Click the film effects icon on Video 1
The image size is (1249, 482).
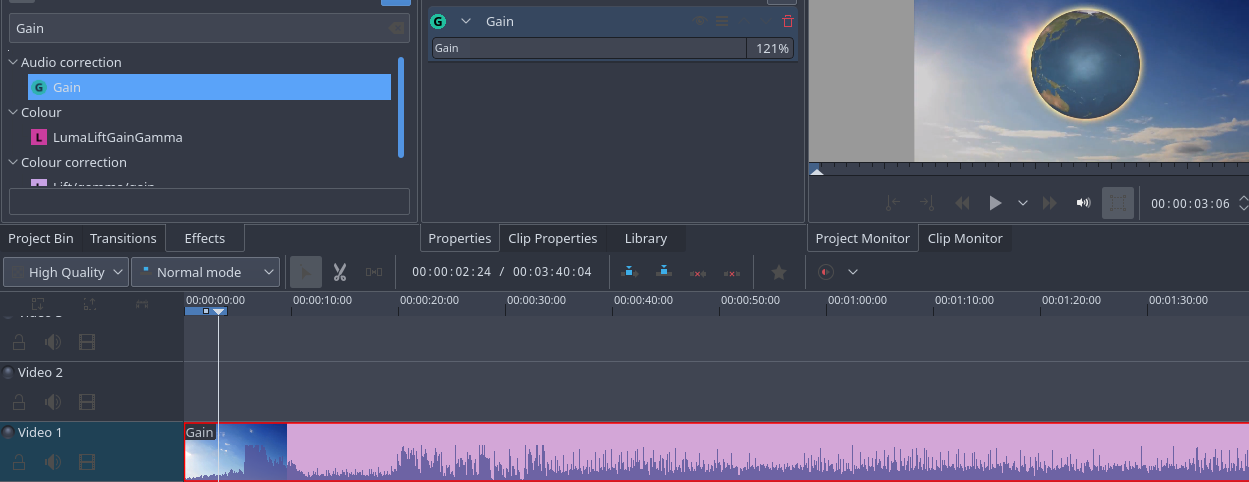(x=87, y=462)
